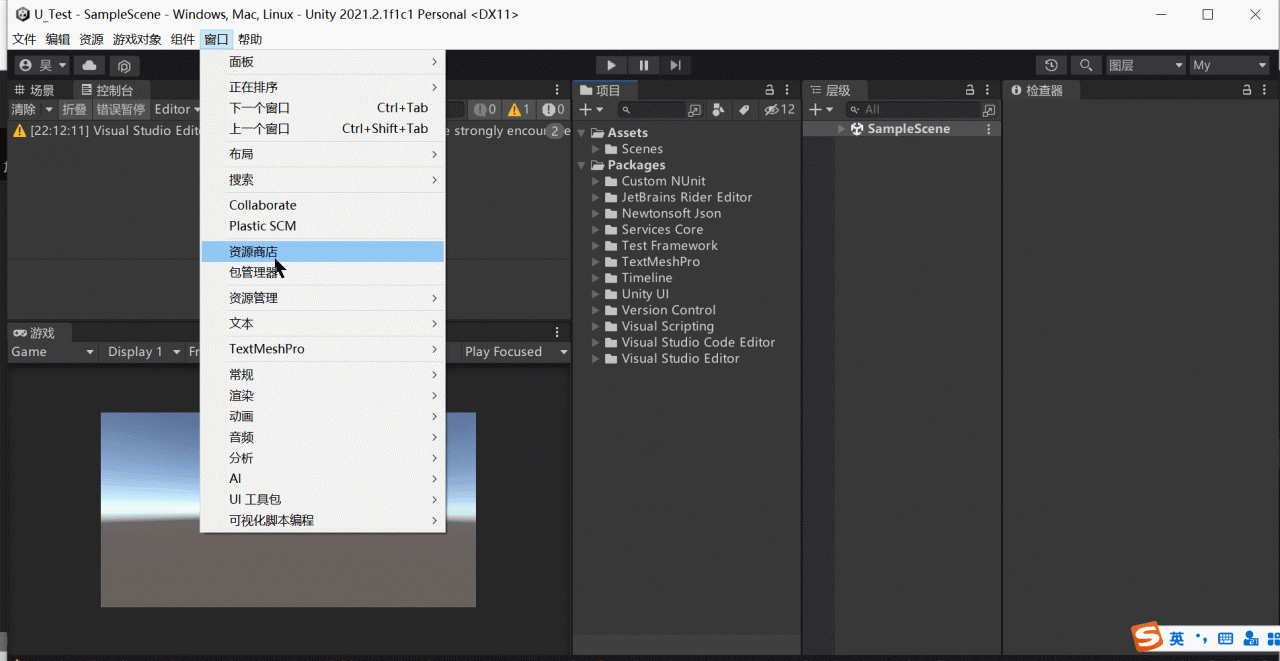The image size is (1280, 661).
Task: Click the Step frame button
Action: point(676,65)
